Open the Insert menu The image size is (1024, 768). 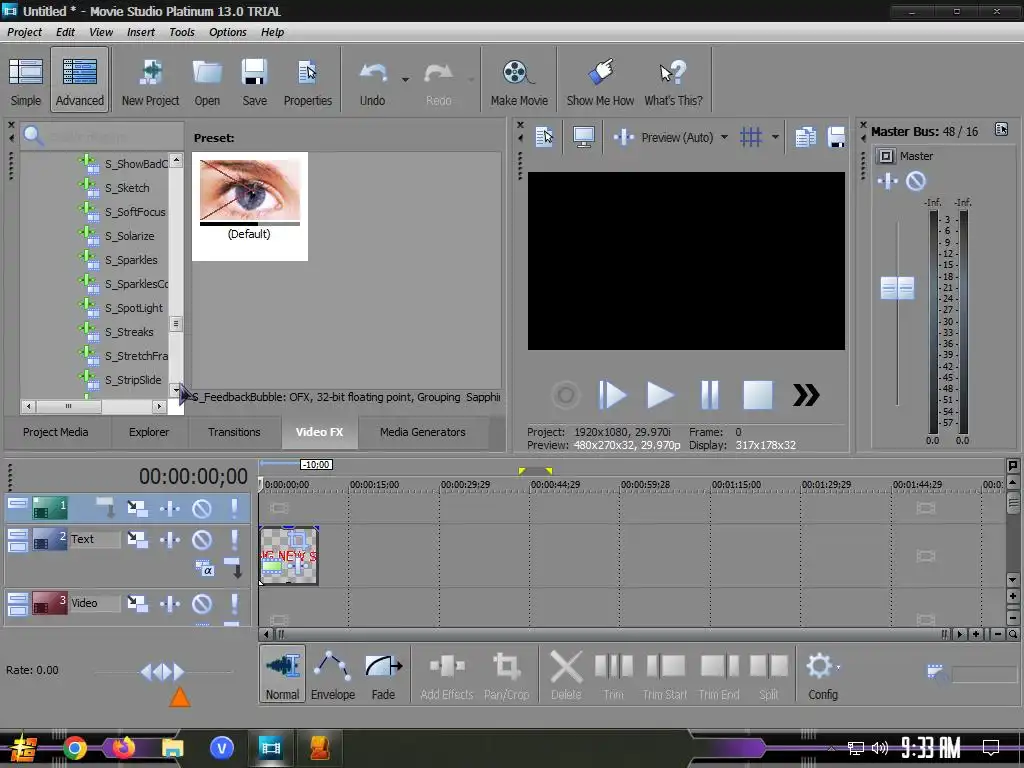(140, 32)
